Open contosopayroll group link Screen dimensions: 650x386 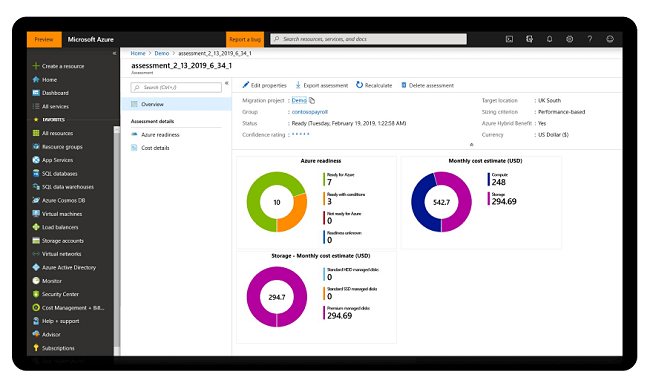[310, 112]
